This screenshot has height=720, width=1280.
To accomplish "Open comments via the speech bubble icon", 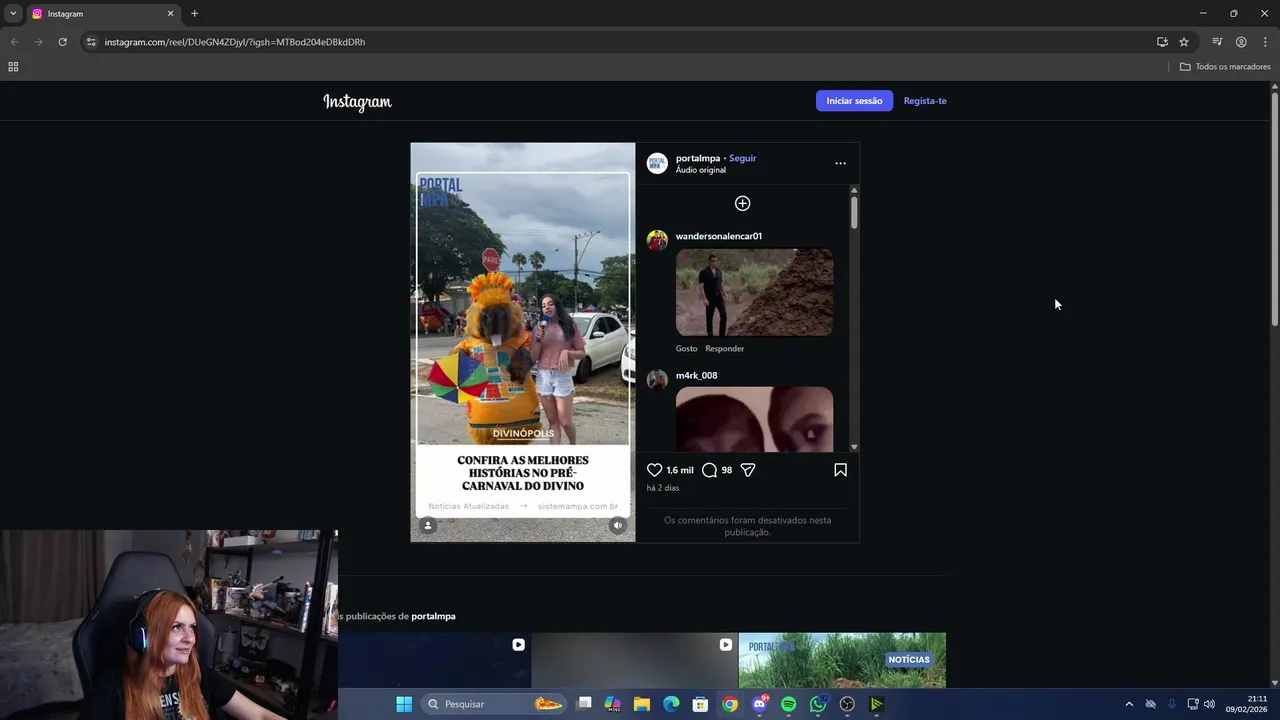I will coord(709,470).
